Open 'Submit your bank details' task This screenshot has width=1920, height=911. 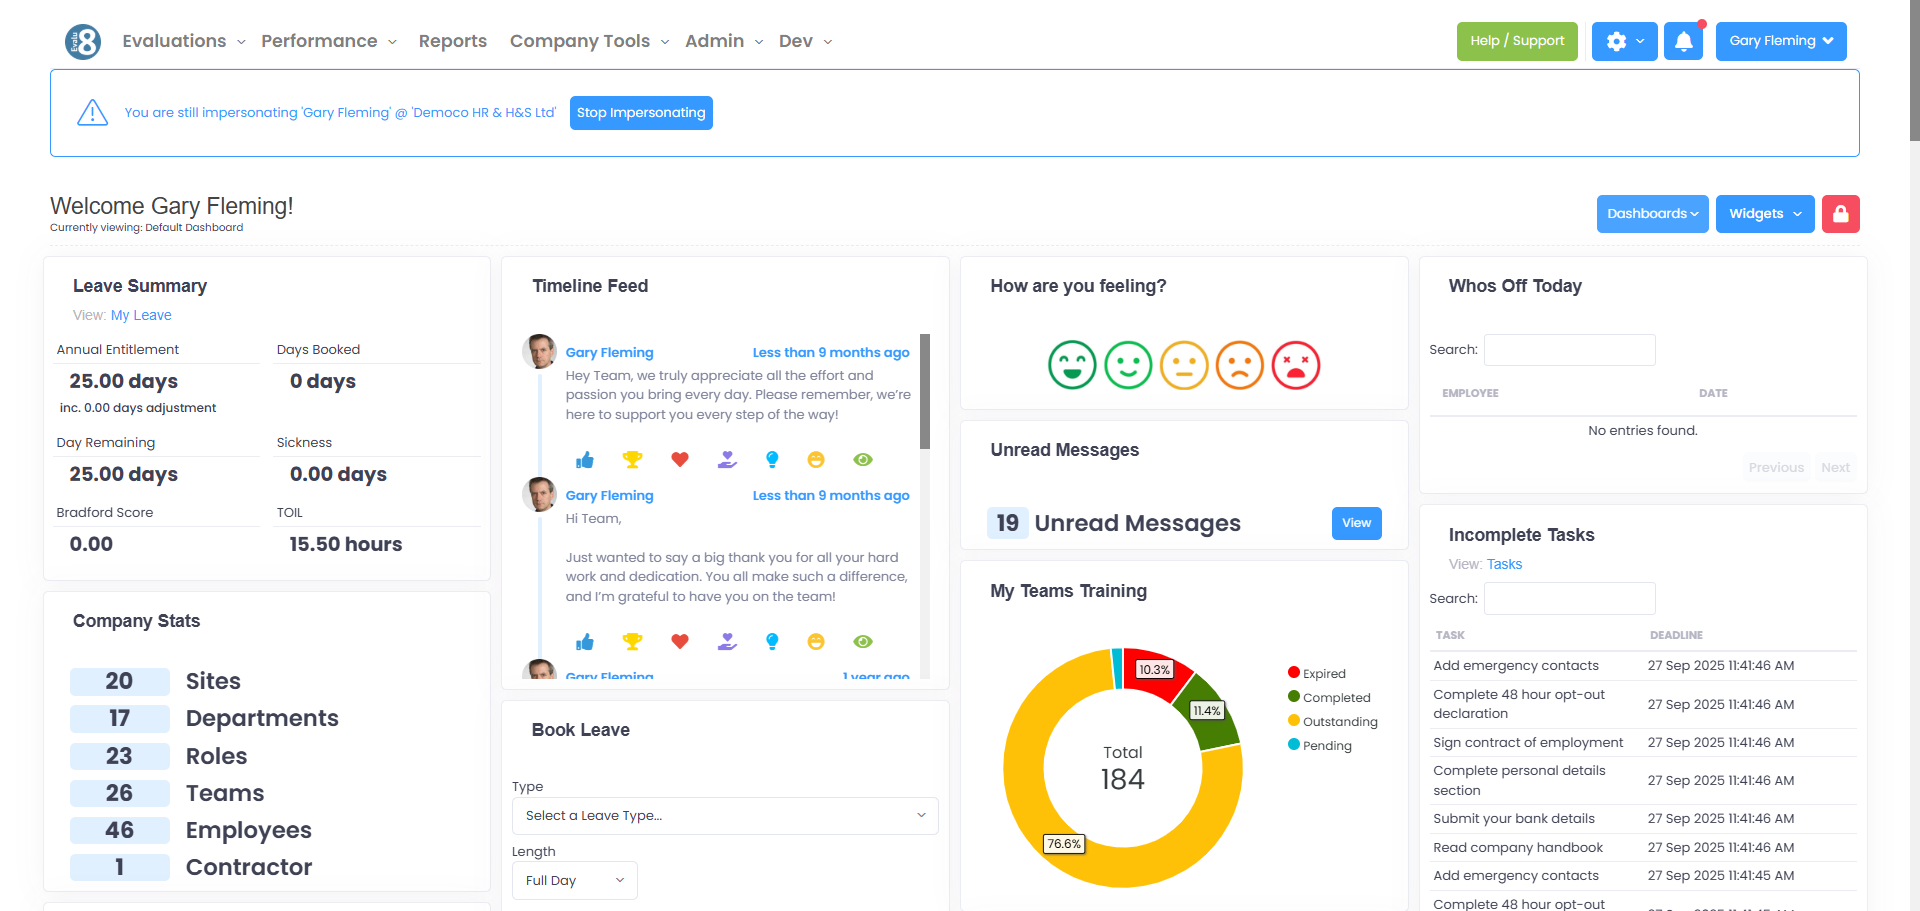[1514, 819]
